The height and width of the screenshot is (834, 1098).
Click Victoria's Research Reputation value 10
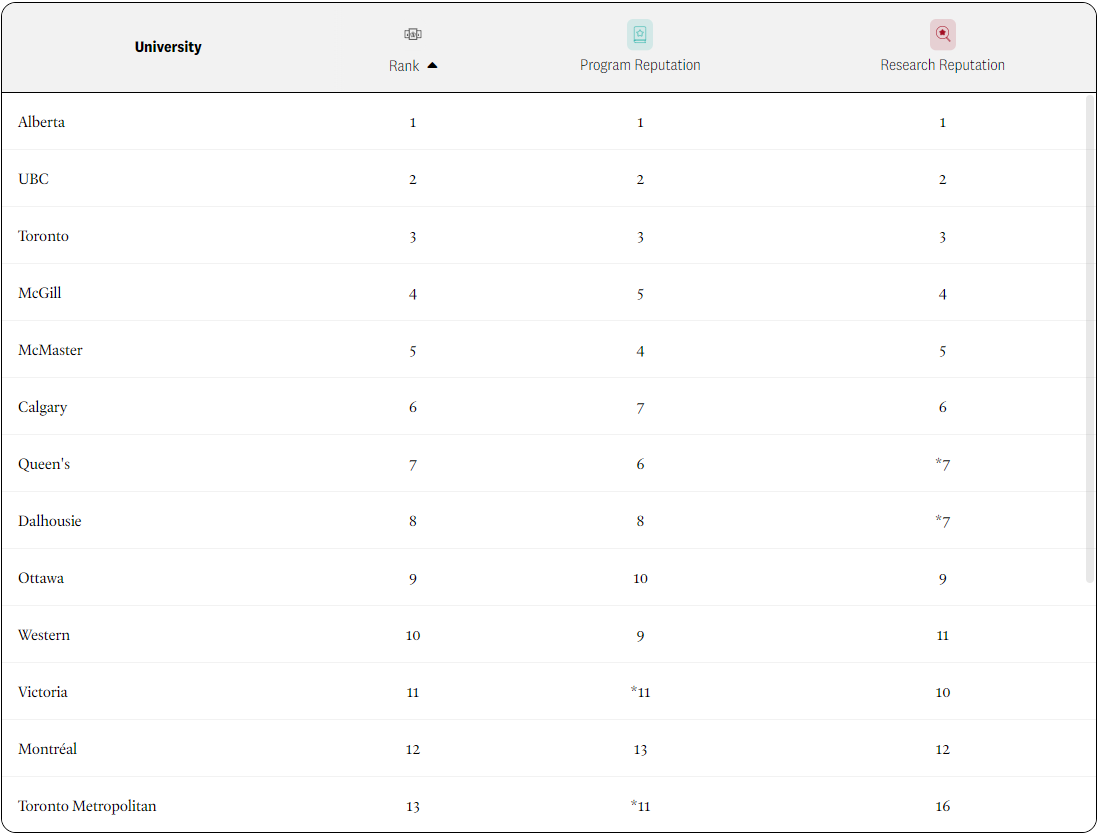coord(943,693)
